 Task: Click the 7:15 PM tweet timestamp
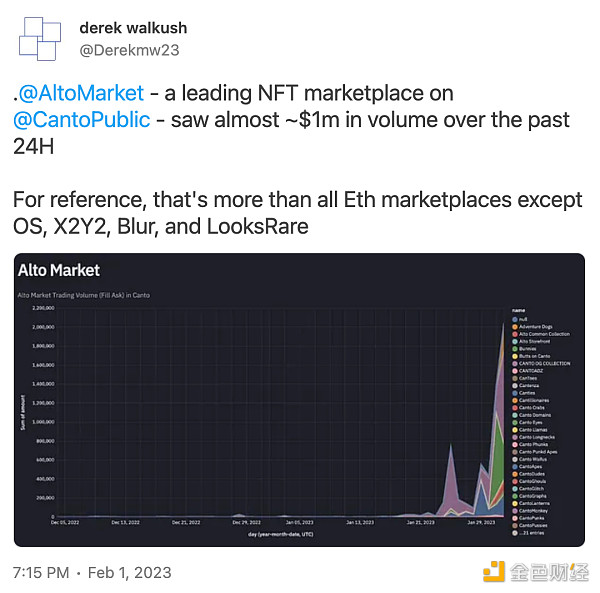coord(41,572)
